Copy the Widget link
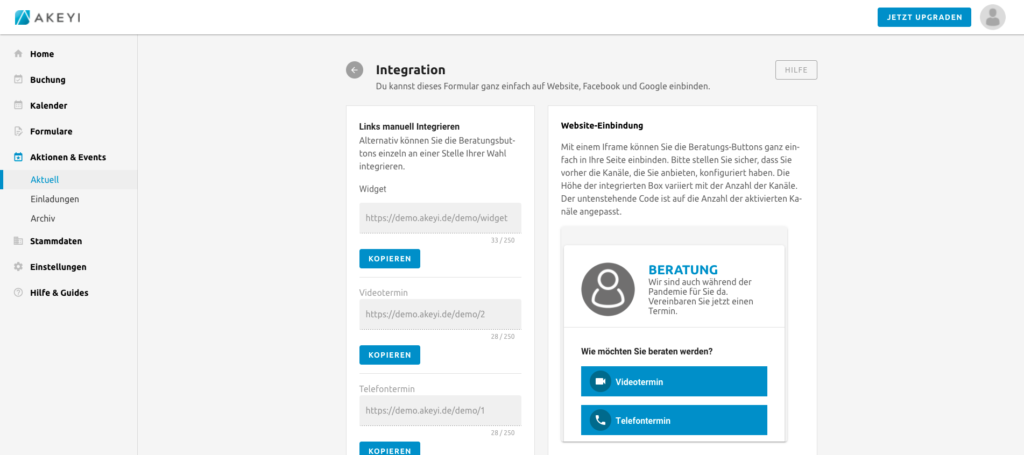This screenshot has height=455, width=1024. [389, 259]
